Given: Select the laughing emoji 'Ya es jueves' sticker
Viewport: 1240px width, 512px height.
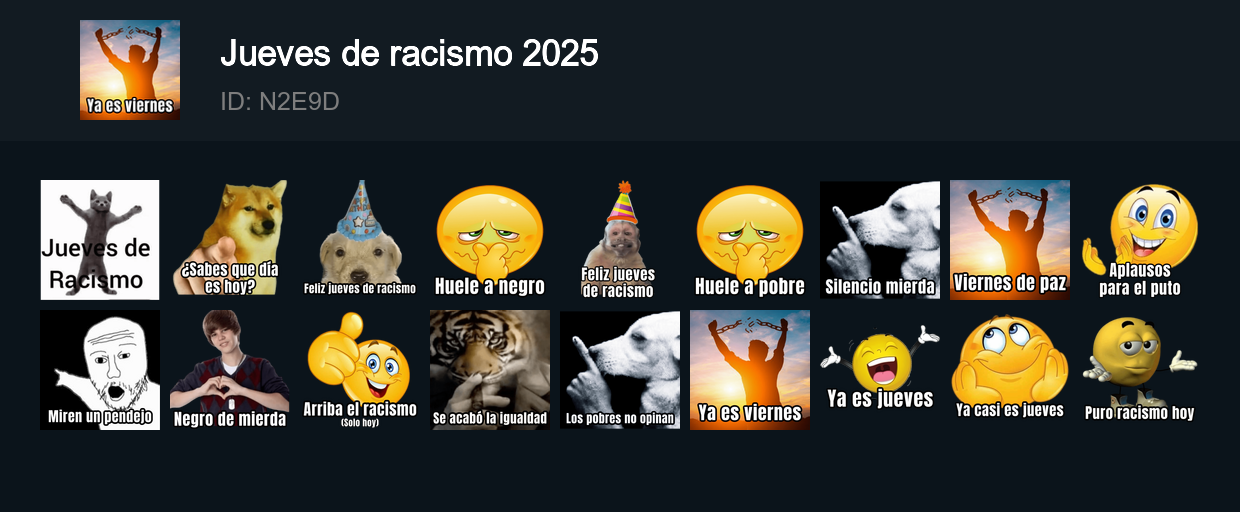Looking at the screenshot, I should click(880, 370).
